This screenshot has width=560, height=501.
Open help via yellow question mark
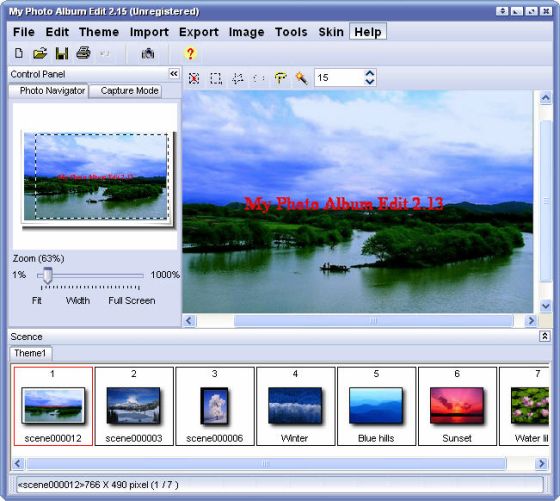pos(190,54)
